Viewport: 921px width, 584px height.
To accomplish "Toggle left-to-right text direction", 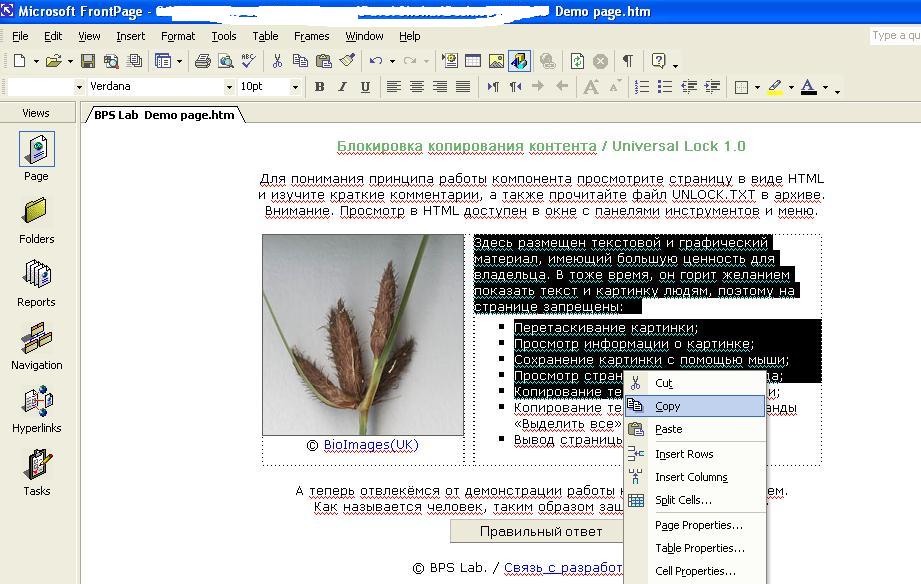I will pos(492,87).
